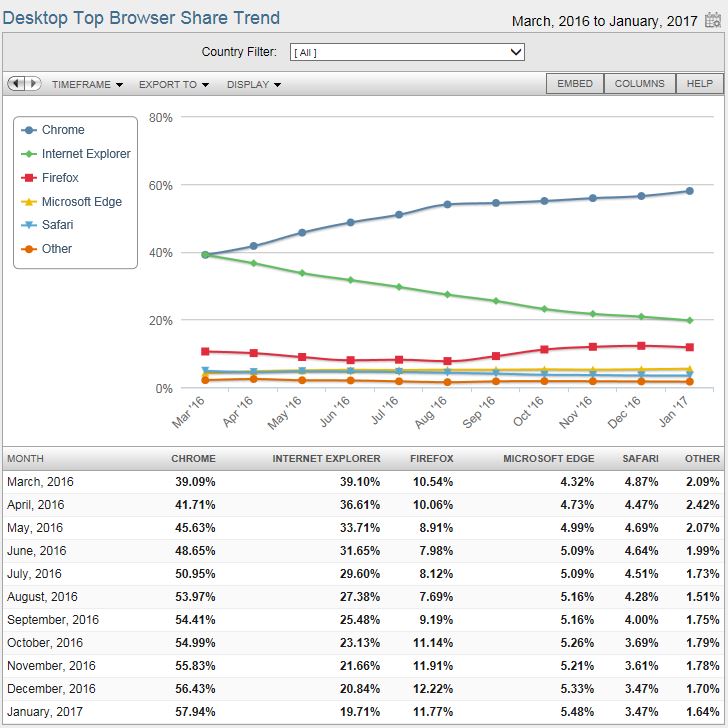Click the Nov '16 x-axis label
Image resolution: width=728 pixels, height=728 pixels.
[x=575, y=412]
